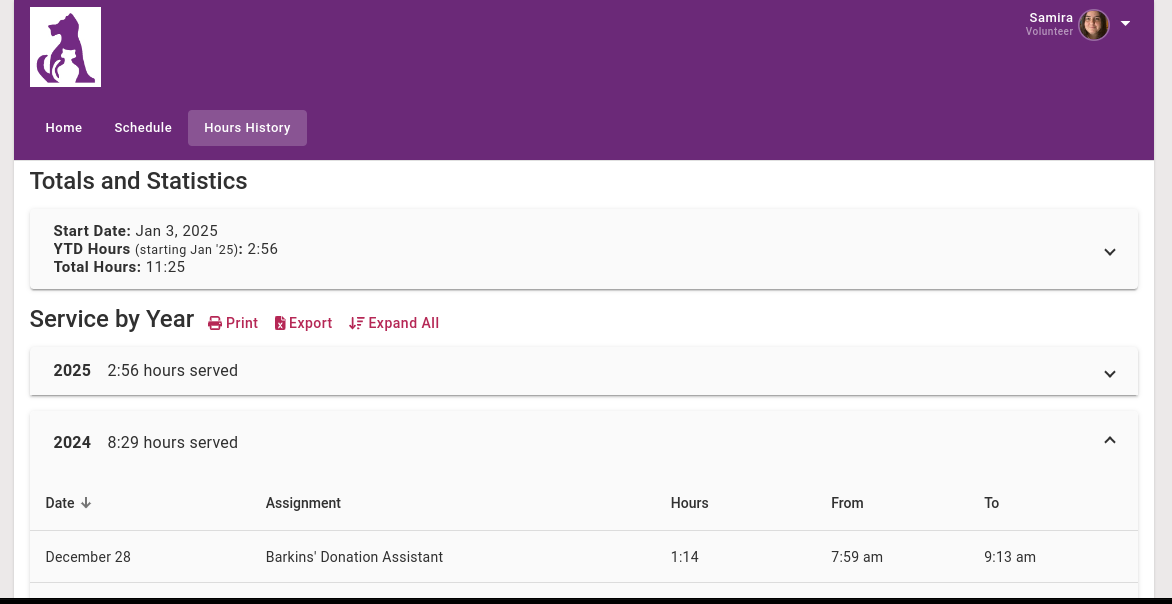
Task: Click the 2025 year label
Action: (x=72, y=371)
